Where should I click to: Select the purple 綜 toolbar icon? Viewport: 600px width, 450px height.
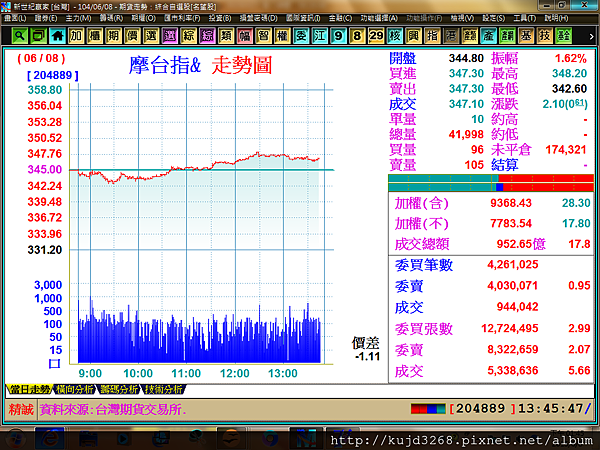pos(207,36)
